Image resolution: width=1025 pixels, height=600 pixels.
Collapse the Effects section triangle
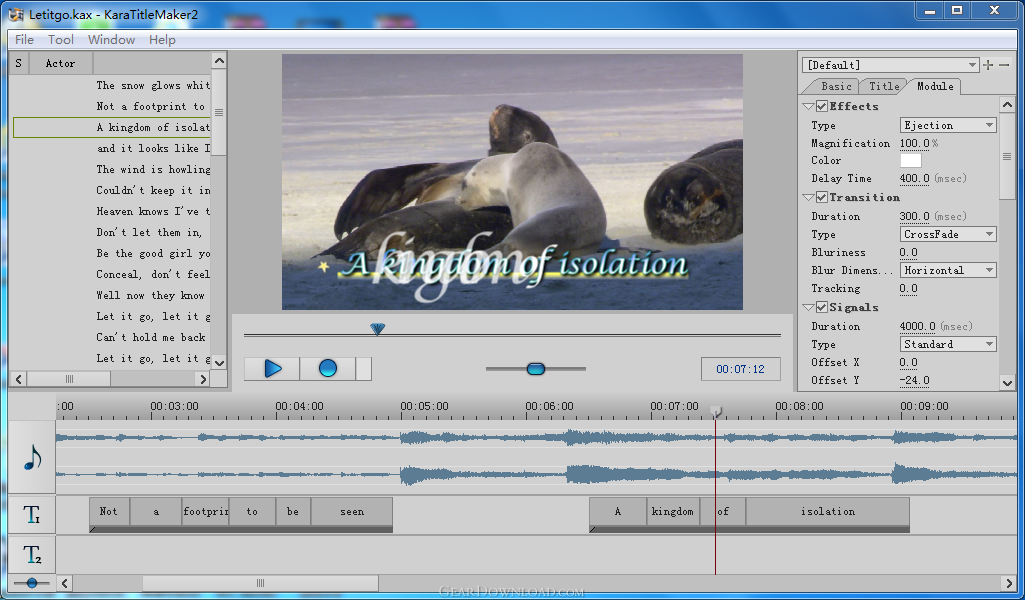pyautogui.click(x=808, y=107)
